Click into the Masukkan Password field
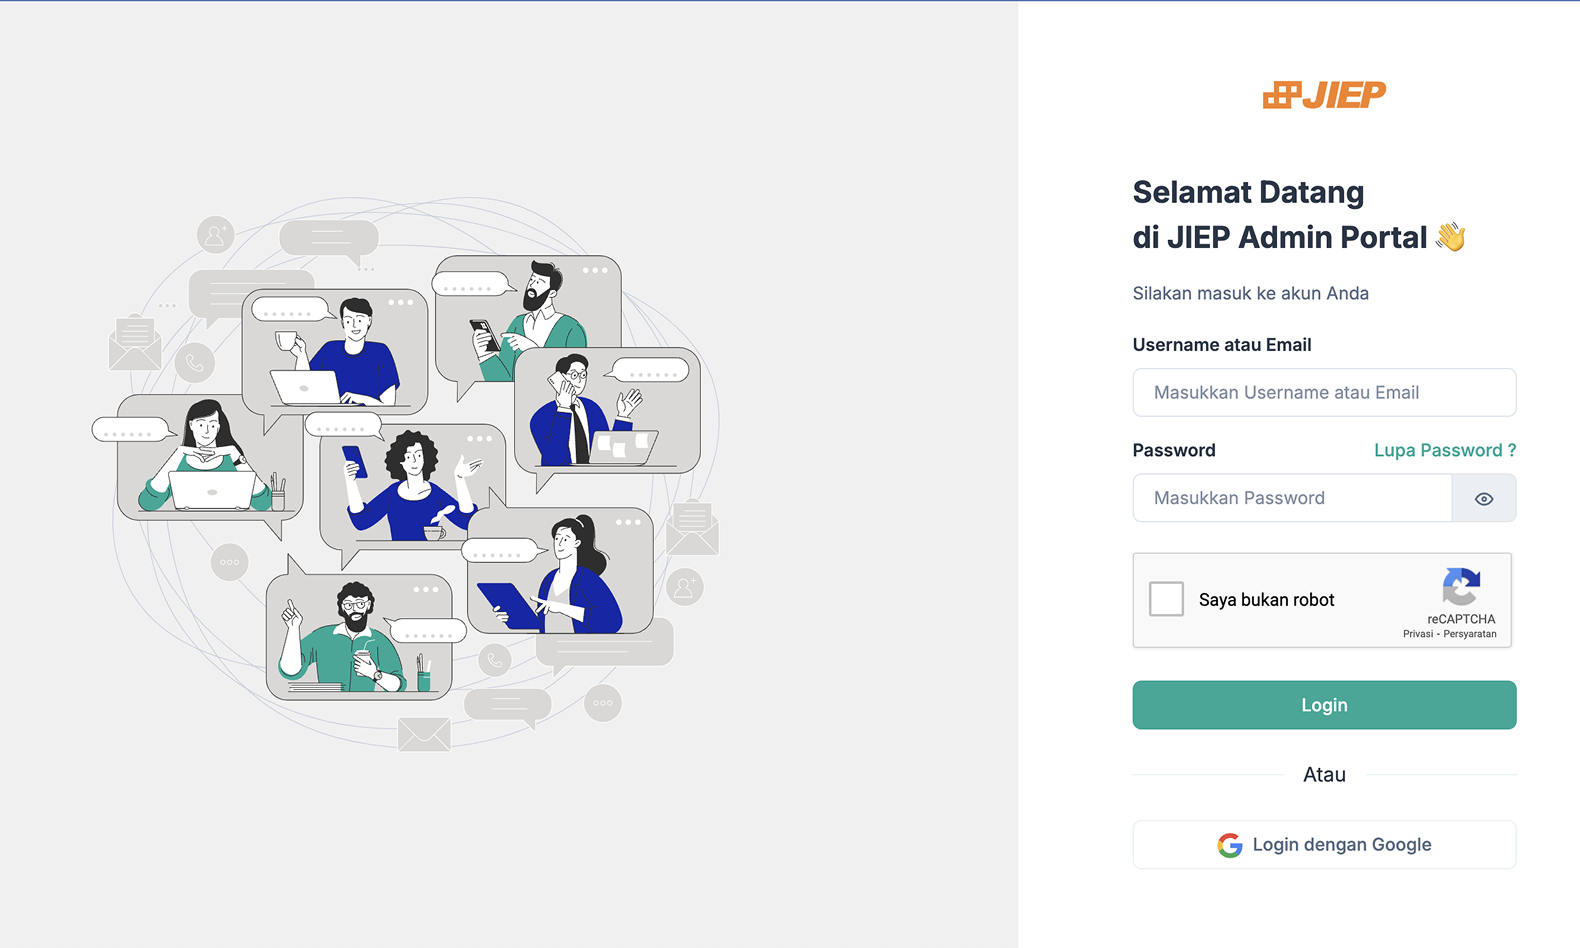The width and height of the screenshot is (1580, 948). point(1292,498)
